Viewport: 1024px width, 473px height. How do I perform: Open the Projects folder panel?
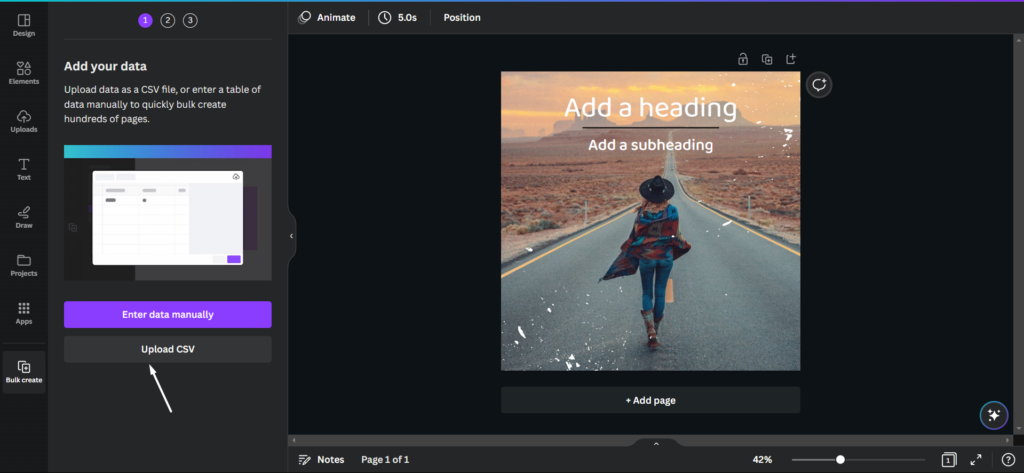click(24, 265)
